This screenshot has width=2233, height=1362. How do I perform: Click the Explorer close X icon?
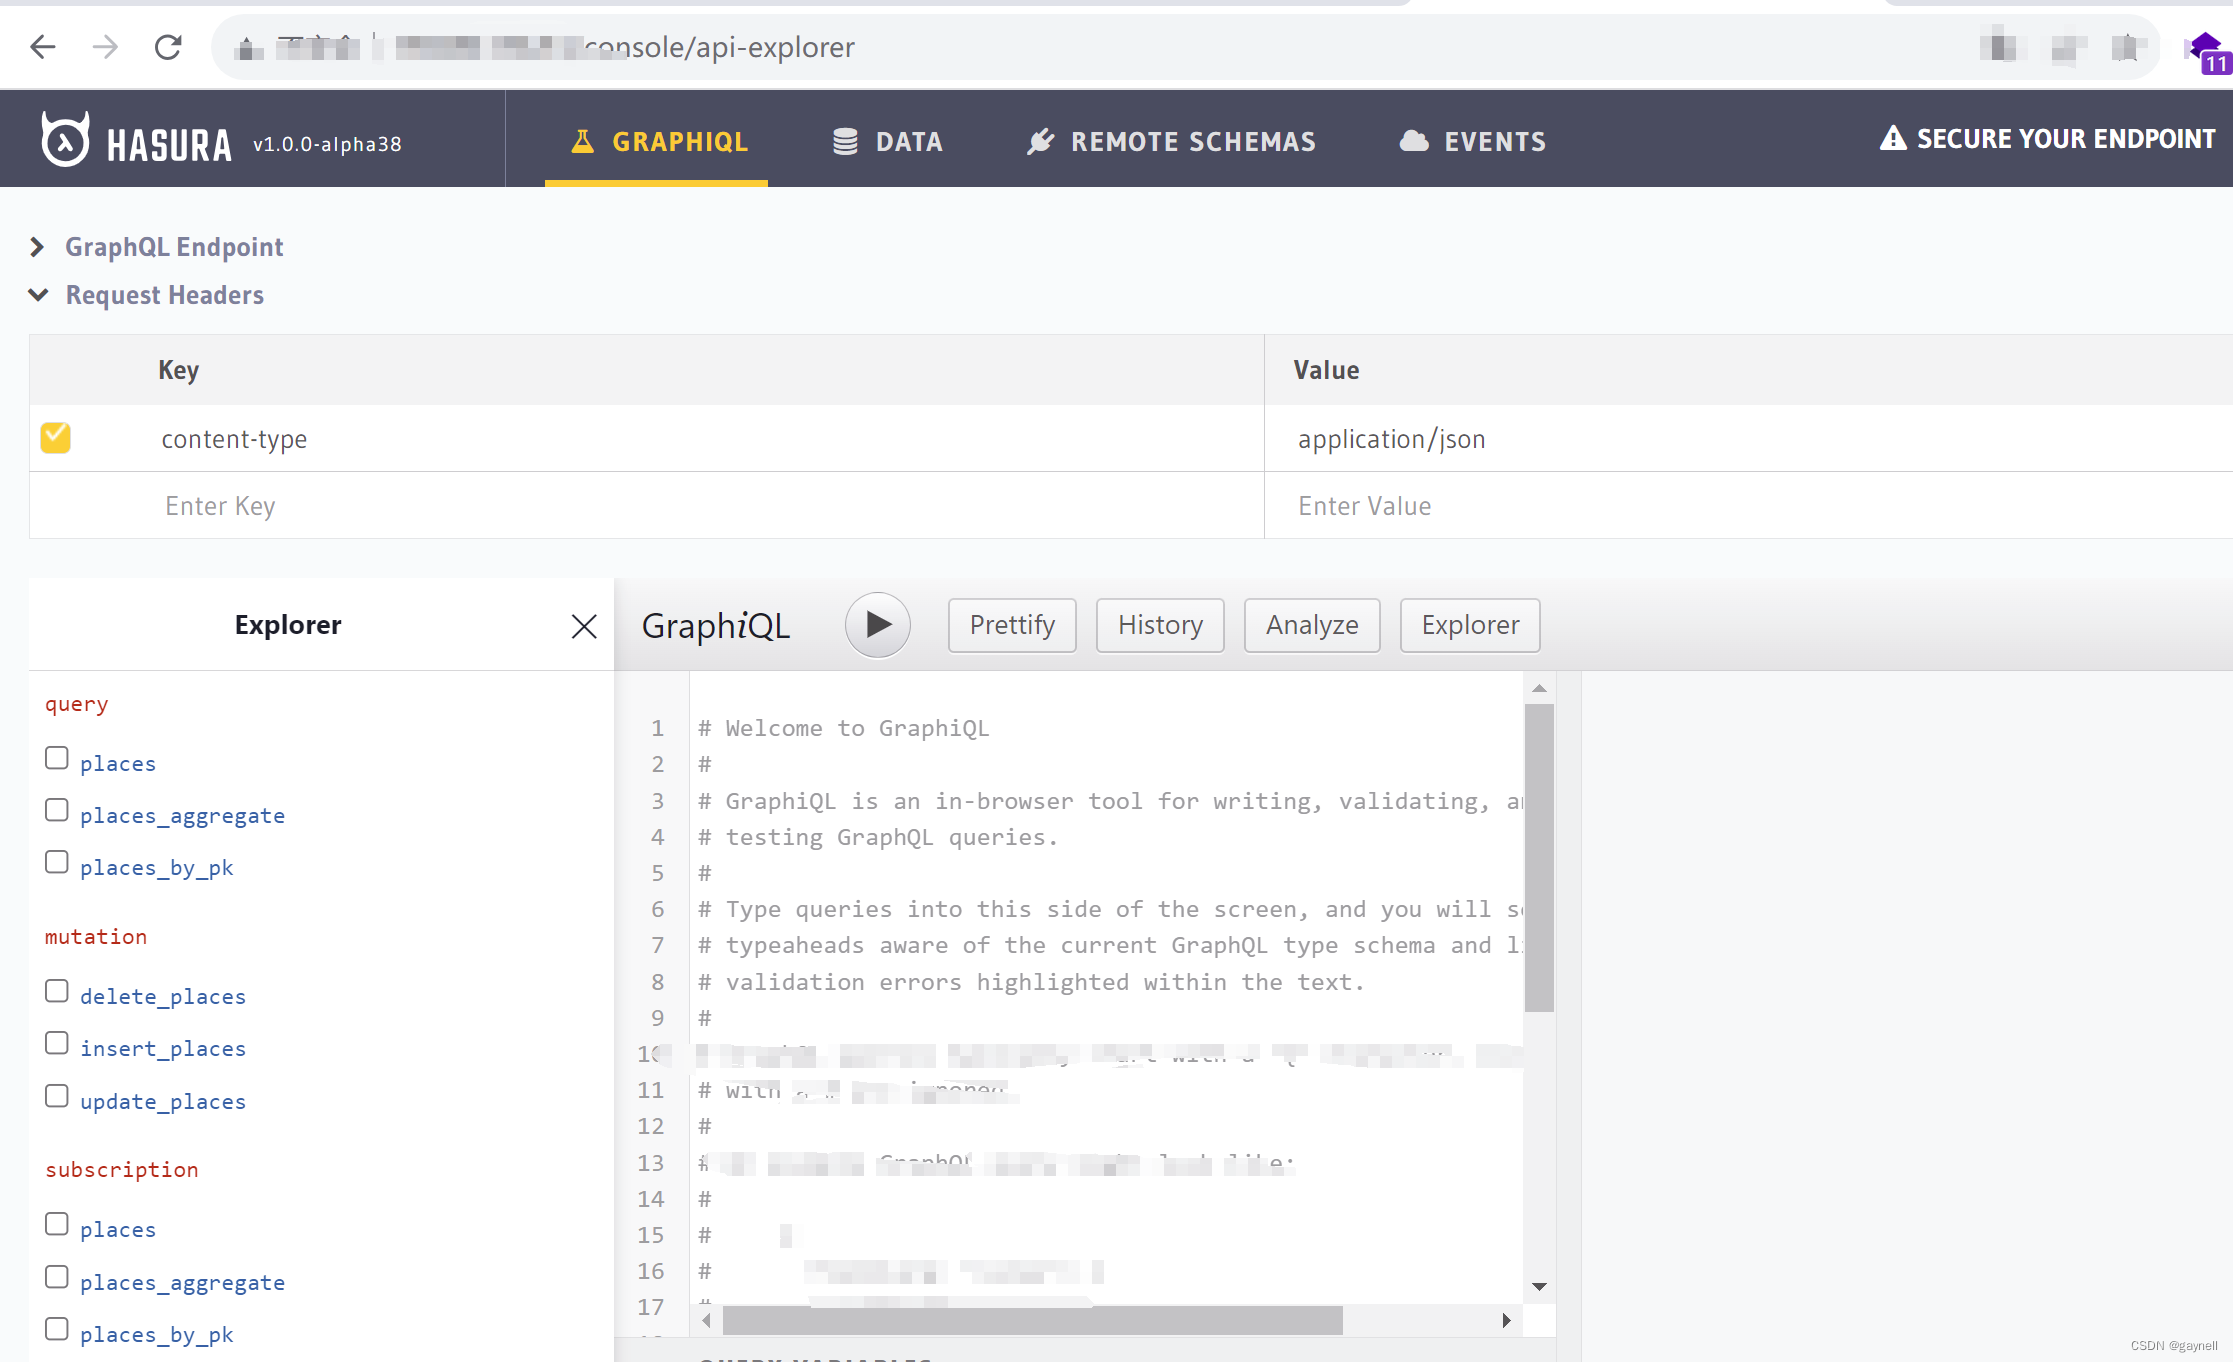point(584,625)
